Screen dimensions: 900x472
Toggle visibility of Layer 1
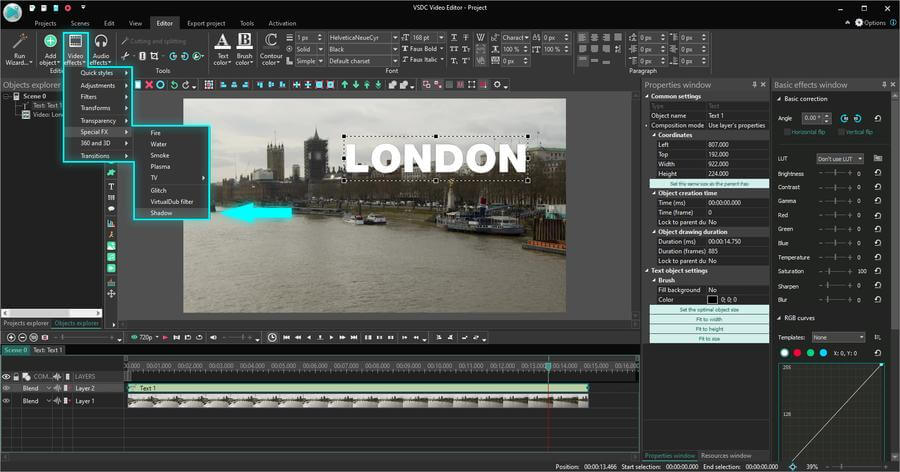[x=6, y=401]
